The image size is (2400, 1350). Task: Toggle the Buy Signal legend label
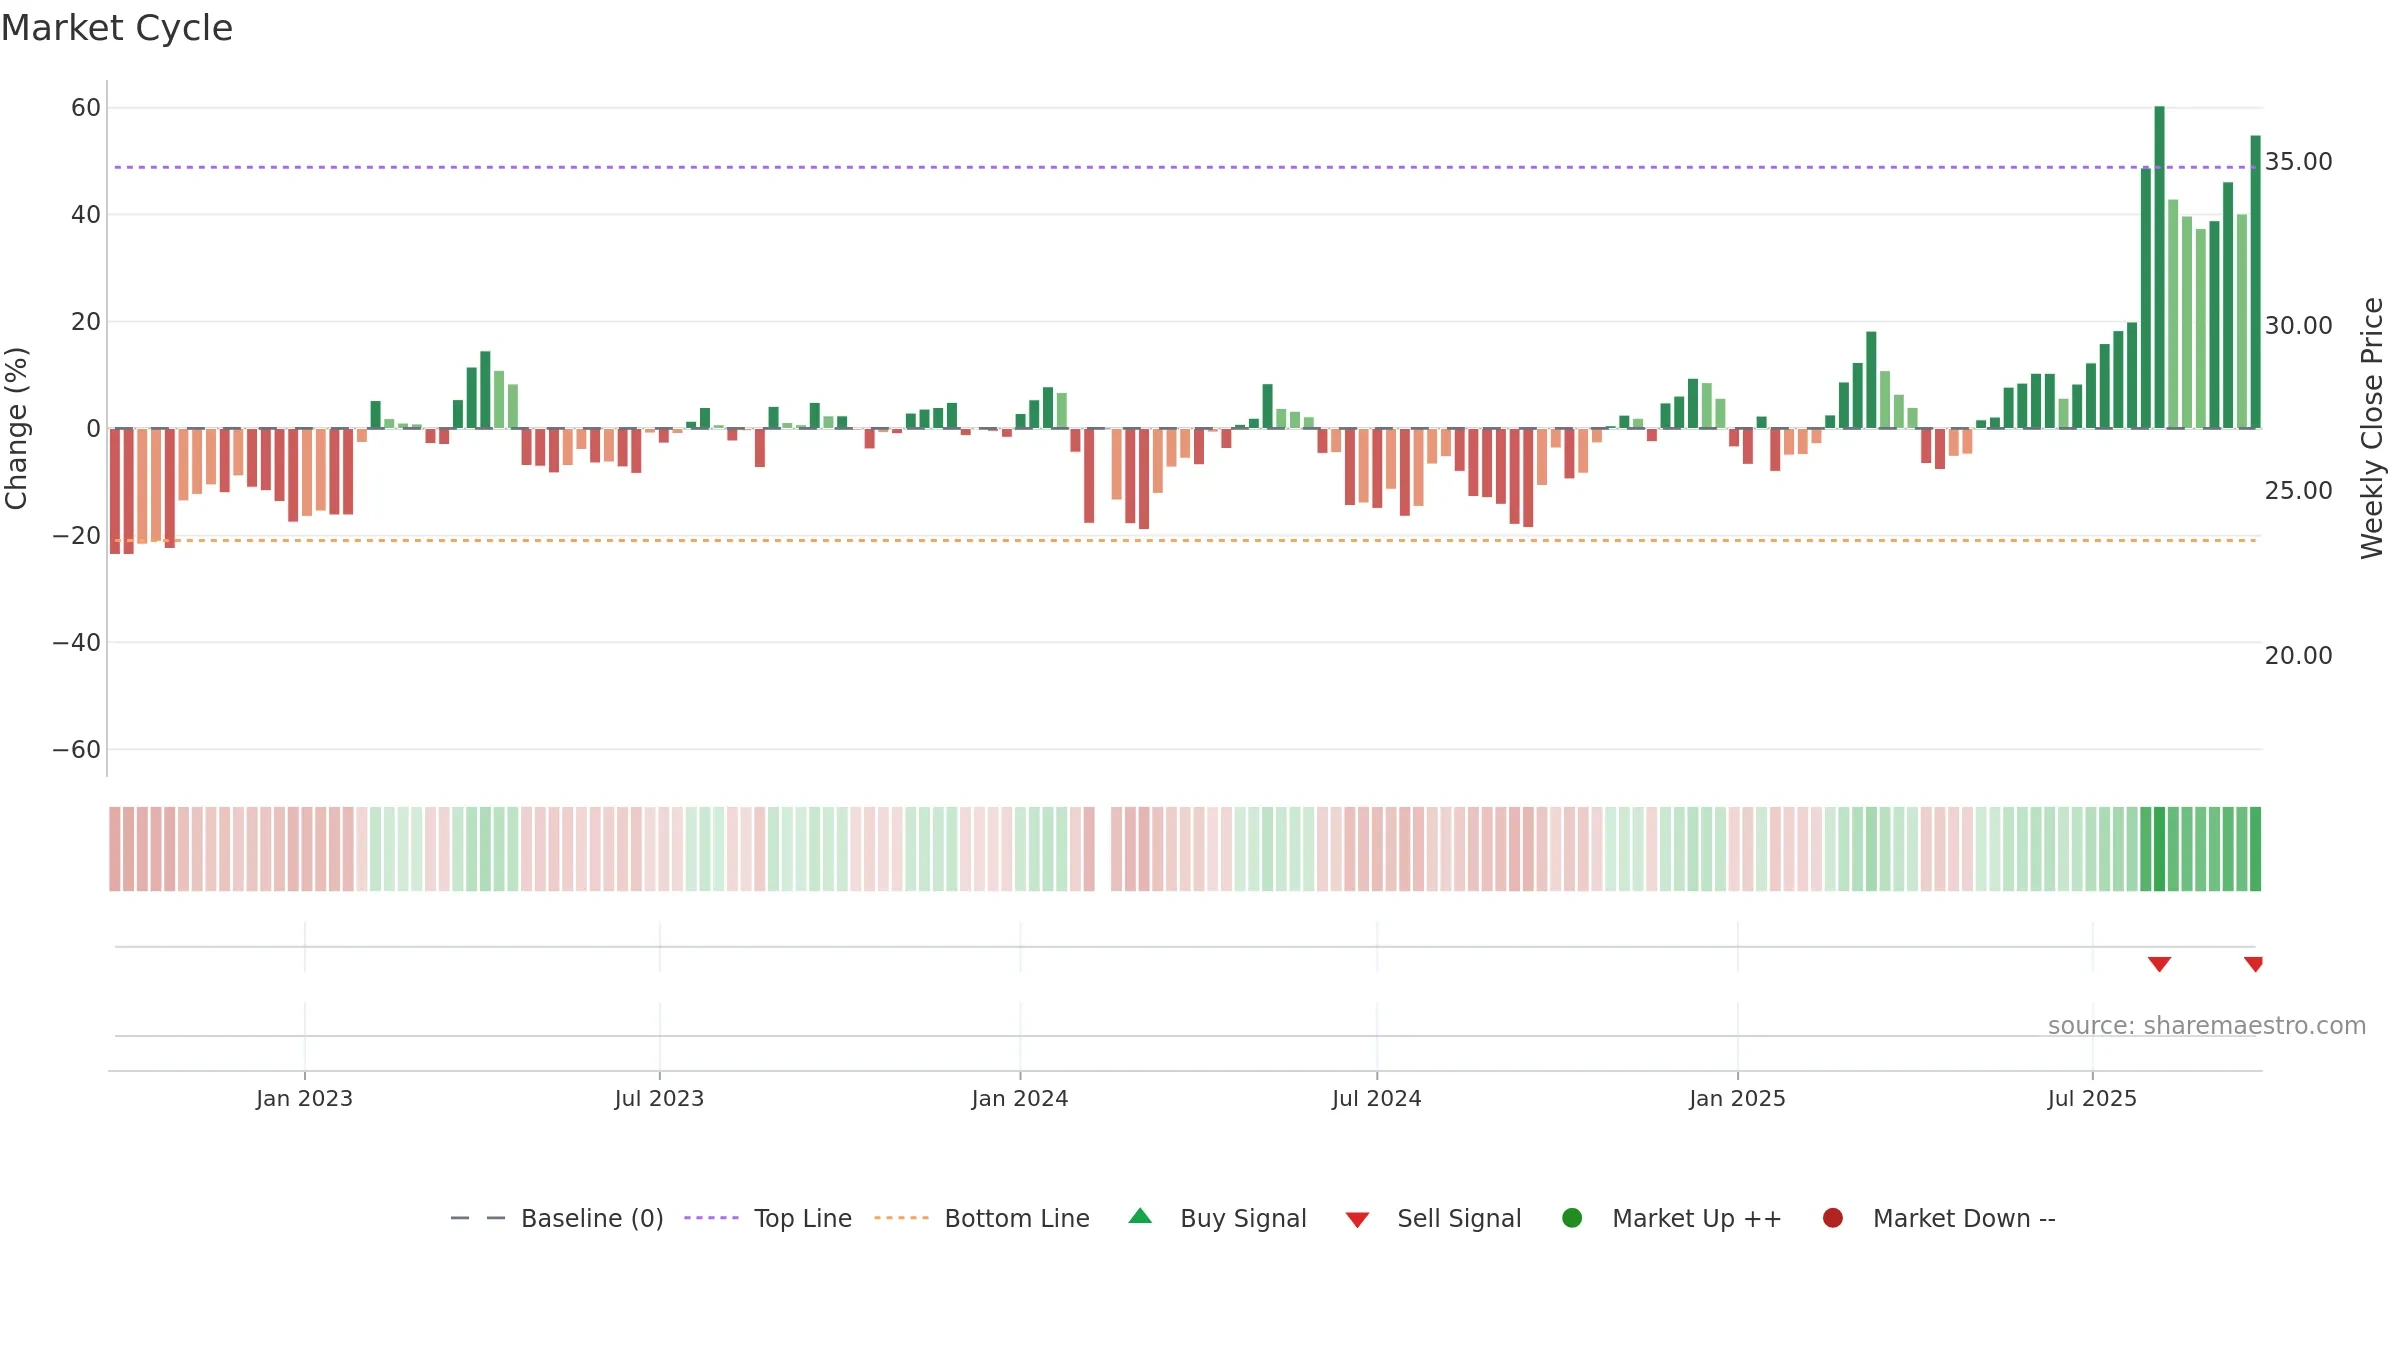[1243, 1218]
